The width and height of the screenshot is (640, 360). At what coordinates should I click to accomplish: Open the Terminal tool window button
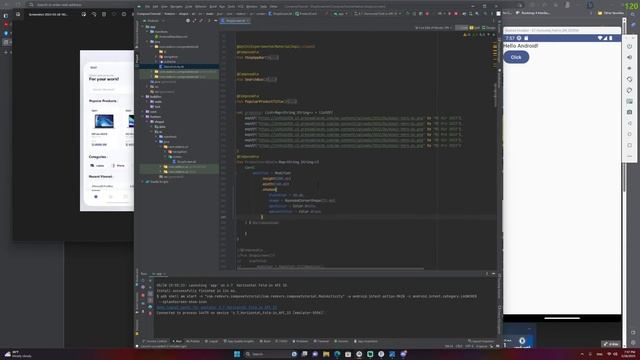[321, 341]
